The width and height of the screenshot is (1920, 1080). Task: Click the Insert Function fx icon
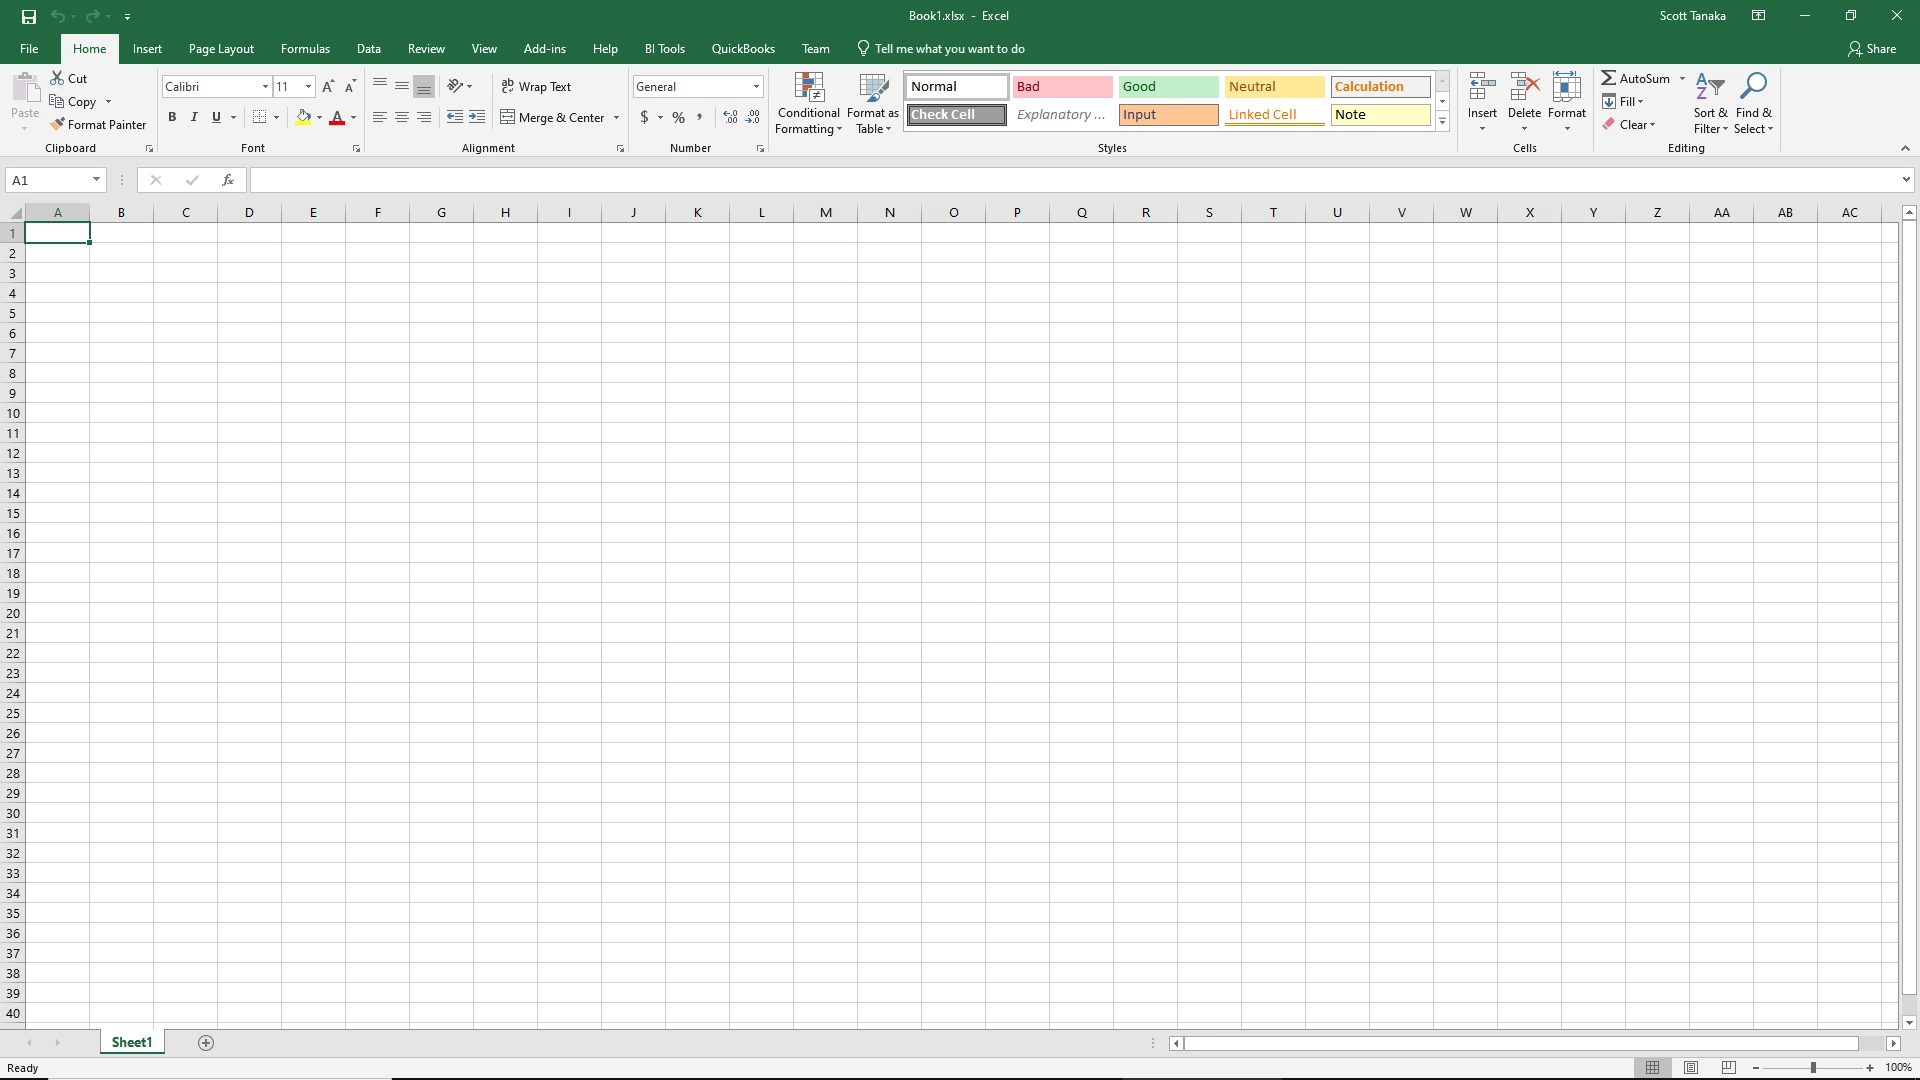228,180
